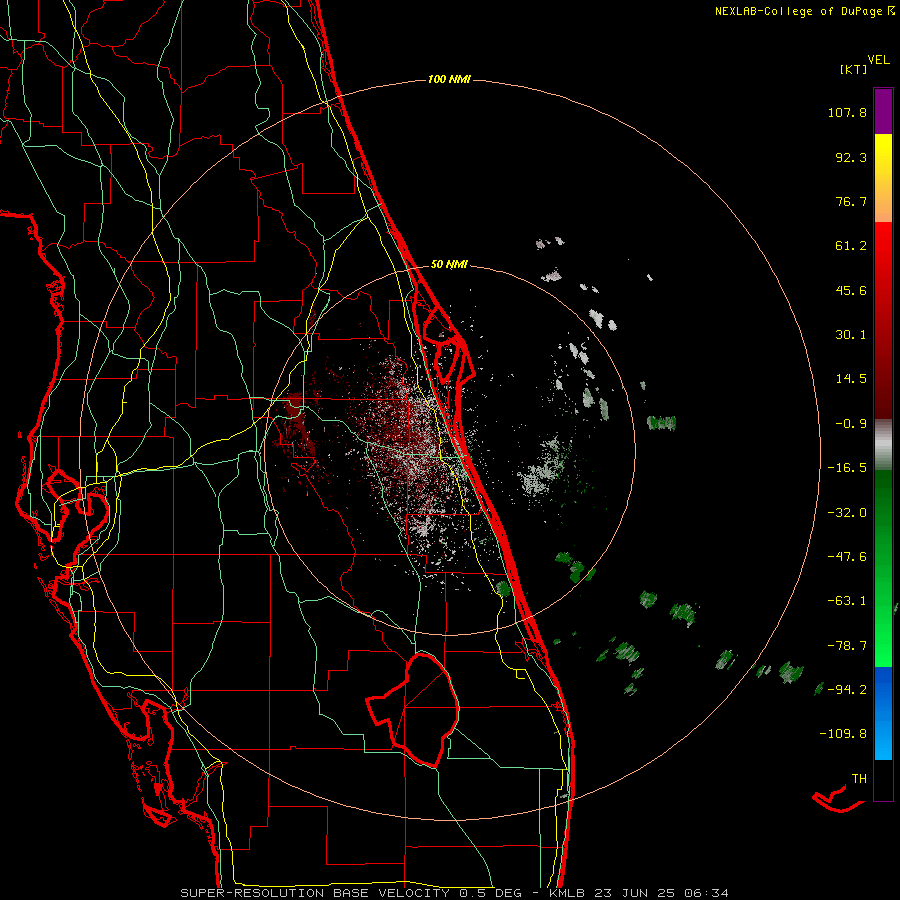Click the -16.5 legend value
The height and width of the screenshot is (900, 900).
(847, 468)
